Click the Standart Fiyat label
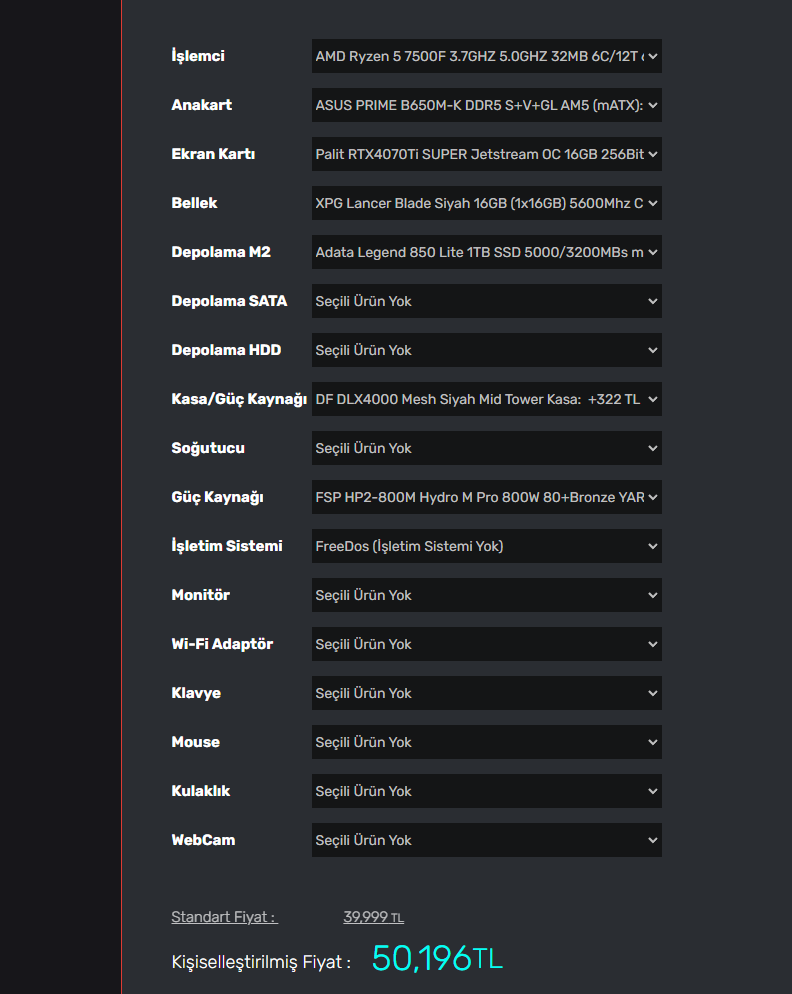The height and width of the screenshot is (994, 792). [x=224, y=917]
